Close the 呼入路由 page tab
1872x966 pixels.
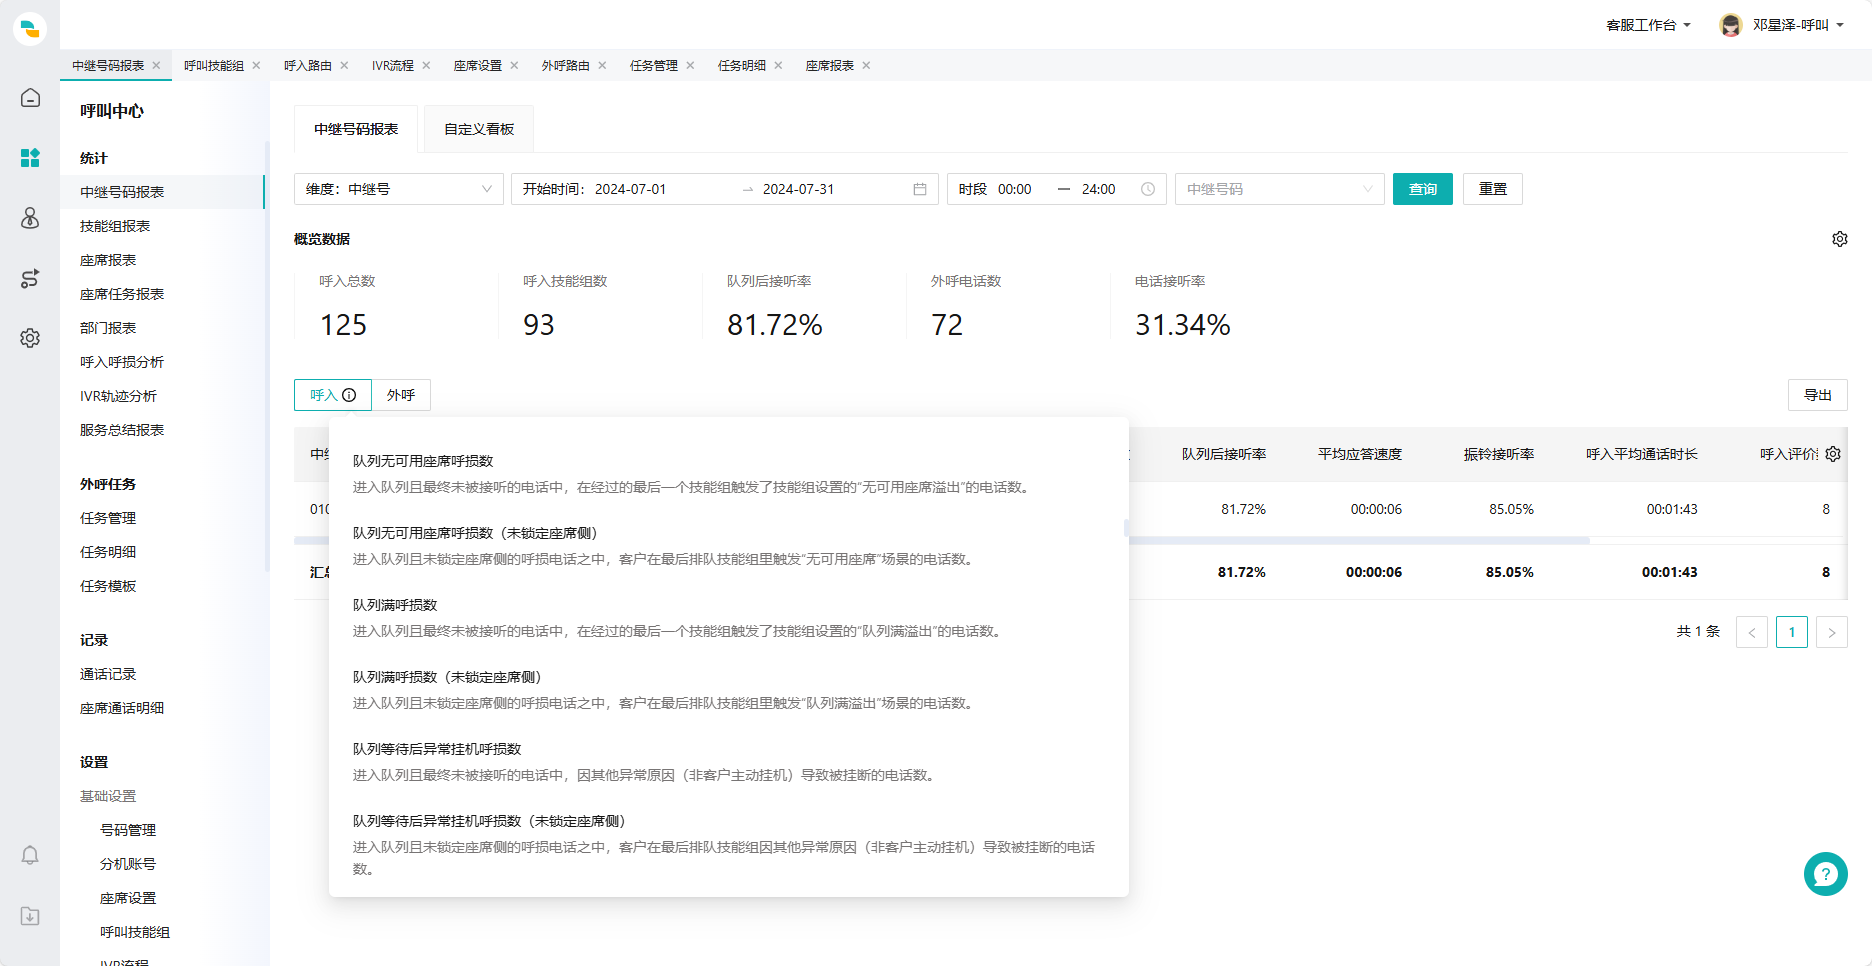[344, 65]
